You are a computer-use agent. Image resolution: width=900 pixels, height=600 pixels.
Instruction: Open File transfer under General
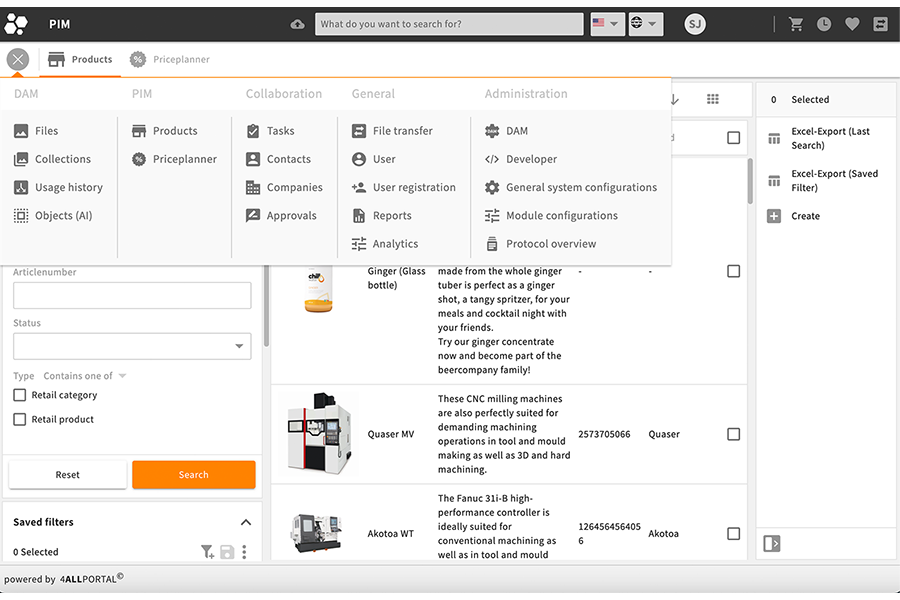(392, 131)
